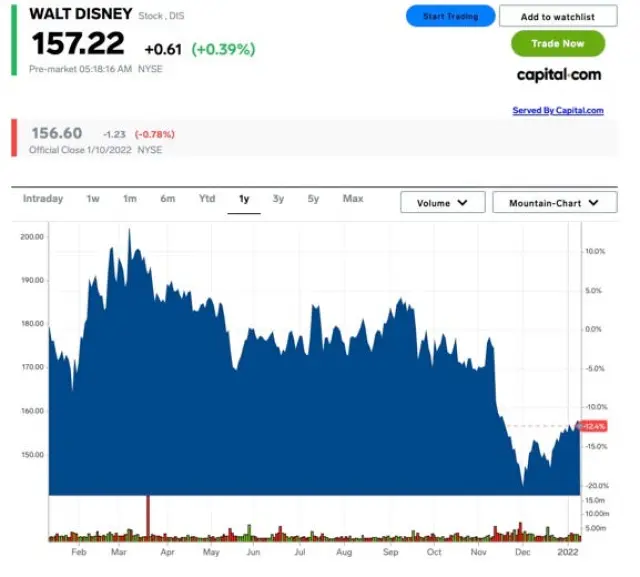This screenshot has height=577, width=640.
Task: Click the Start Trading button
Action: click(x=450, y=16)
